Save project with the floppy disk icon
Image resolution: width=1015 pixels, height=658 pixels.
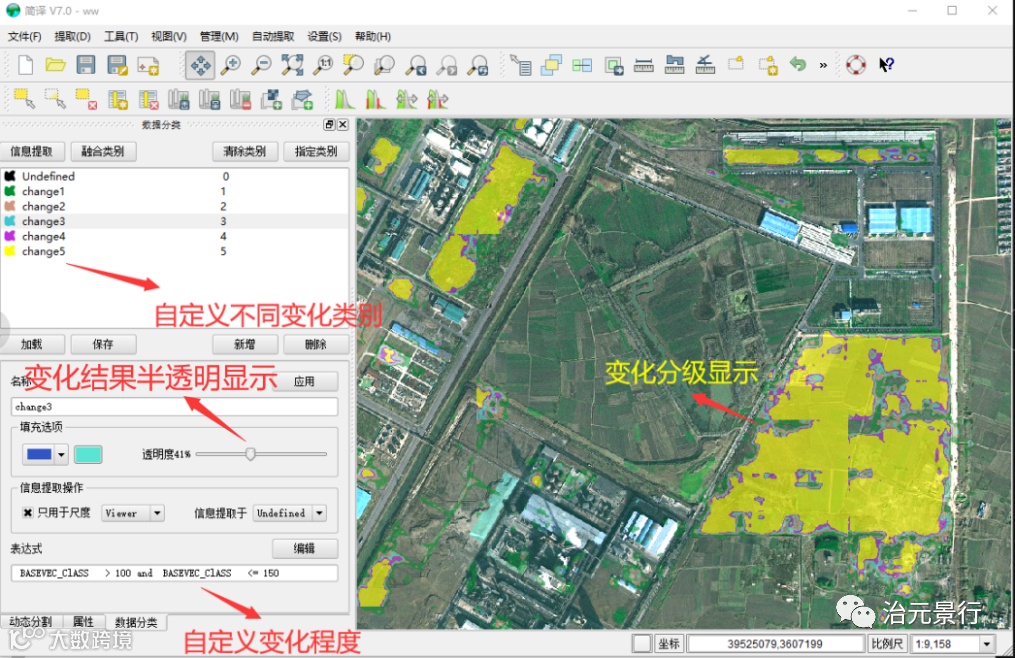[x=85, y=65]
